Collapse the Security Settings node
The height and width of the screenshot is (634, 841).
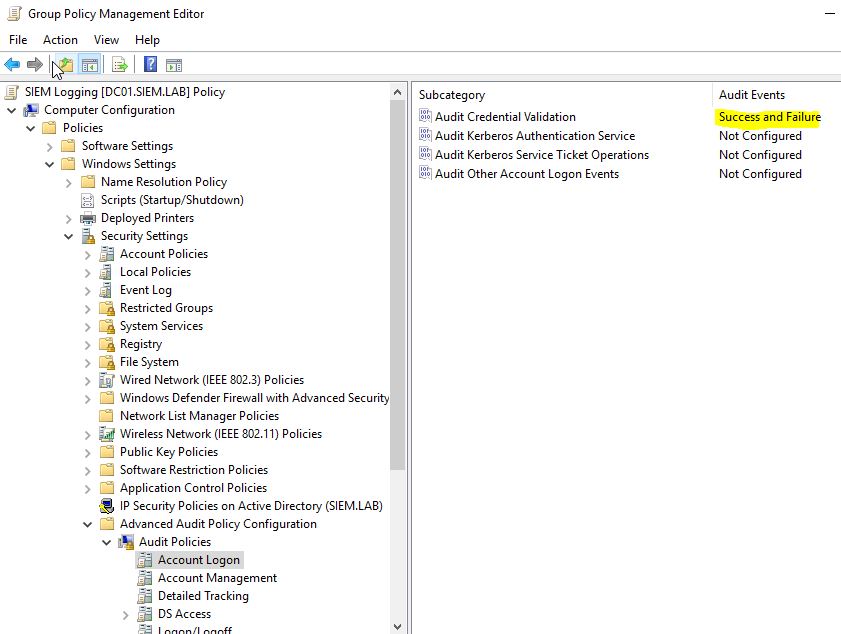click(x=69, y=237)
